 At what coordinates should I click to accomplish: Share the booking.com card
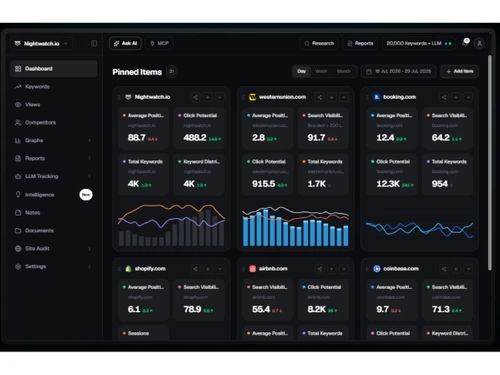[x=444, y=97]
